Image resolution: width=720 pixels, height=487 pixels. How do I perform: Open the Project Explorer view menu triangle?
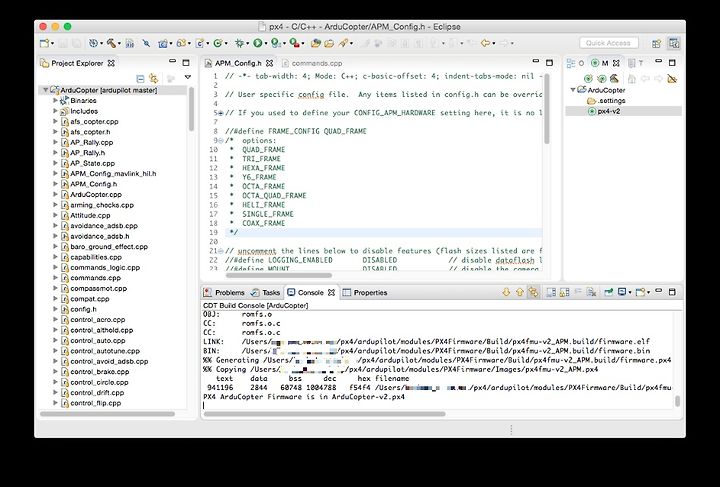[188, 78]
